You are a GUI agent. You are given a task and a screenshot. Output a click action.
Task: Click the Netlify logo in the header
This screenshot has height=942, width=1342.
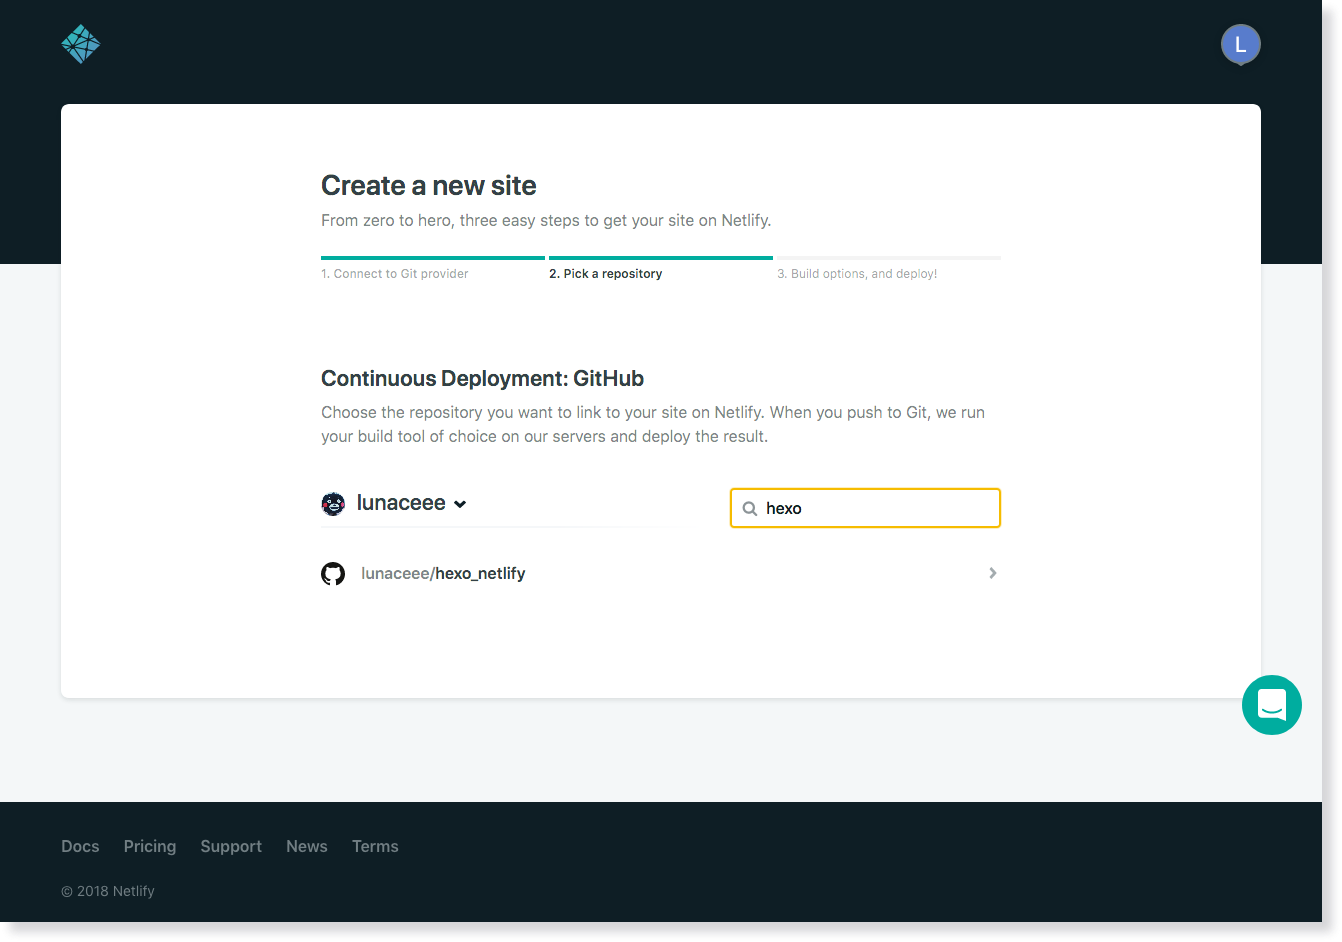[x=80, y=43]
